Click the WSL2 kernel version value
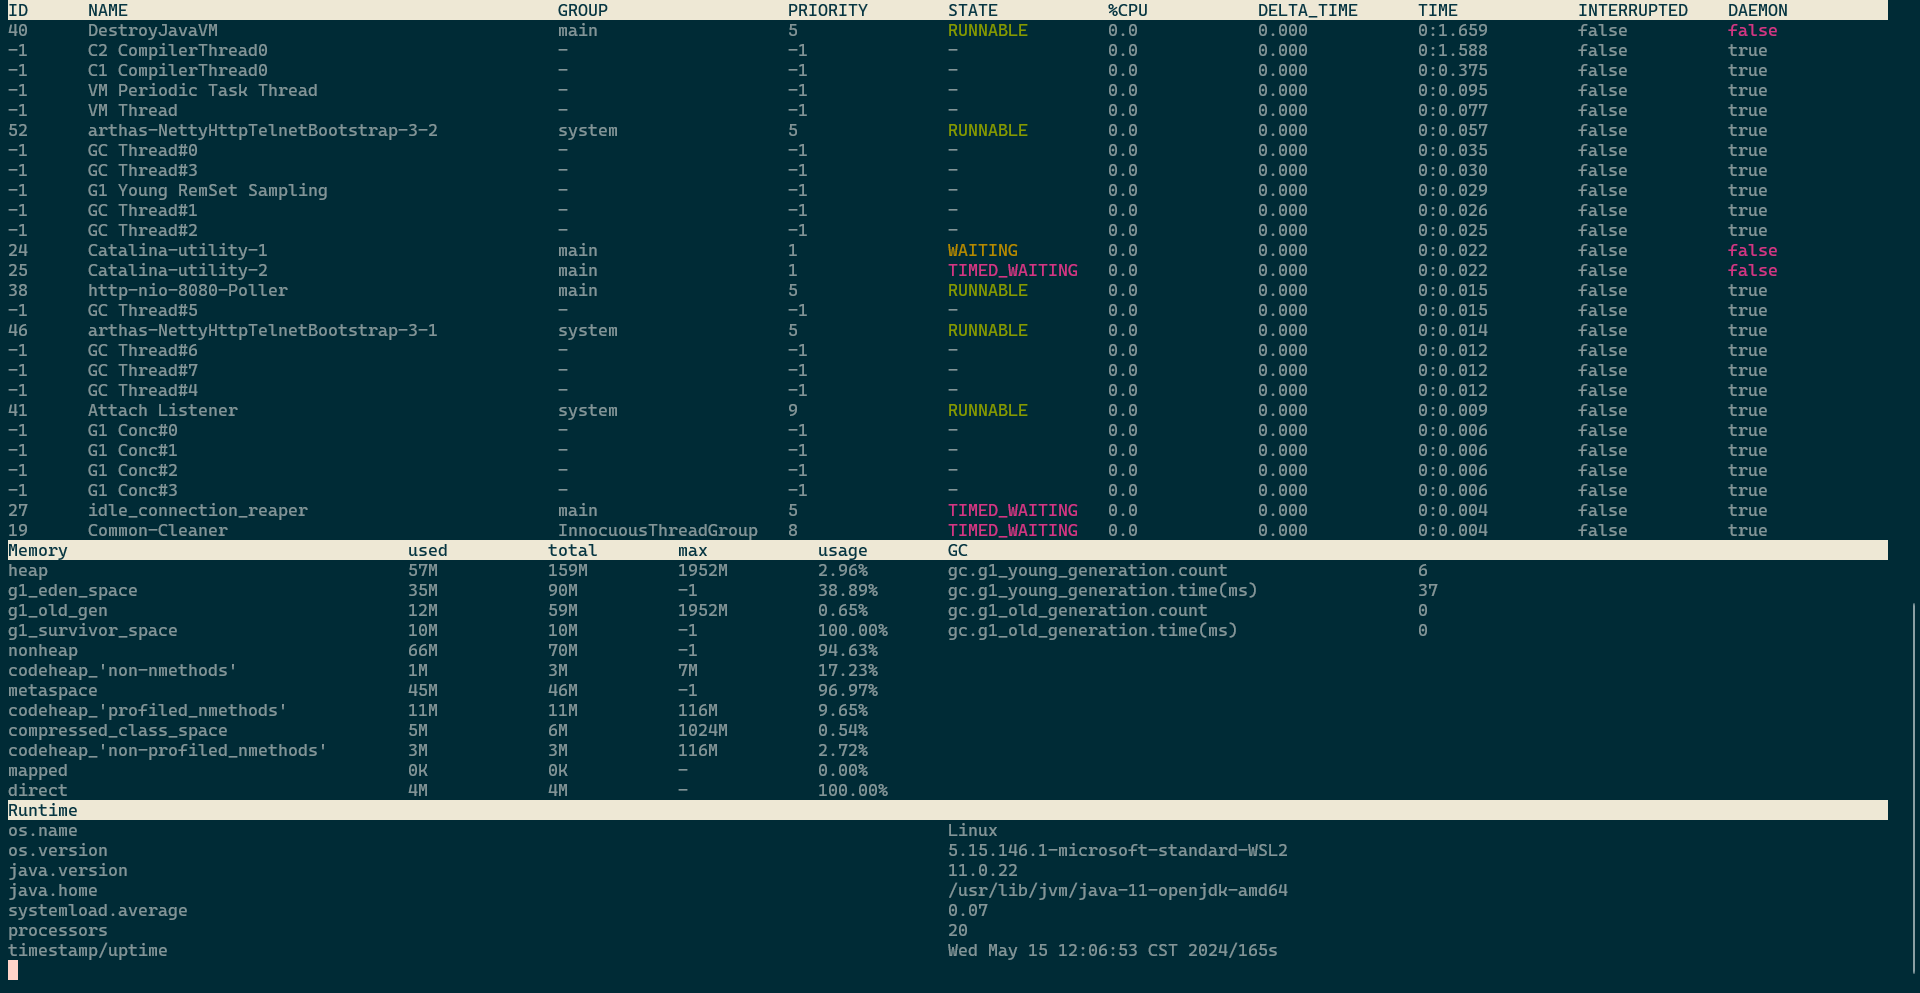Viewport: 1920px width, 993px height. [1117, 851]
